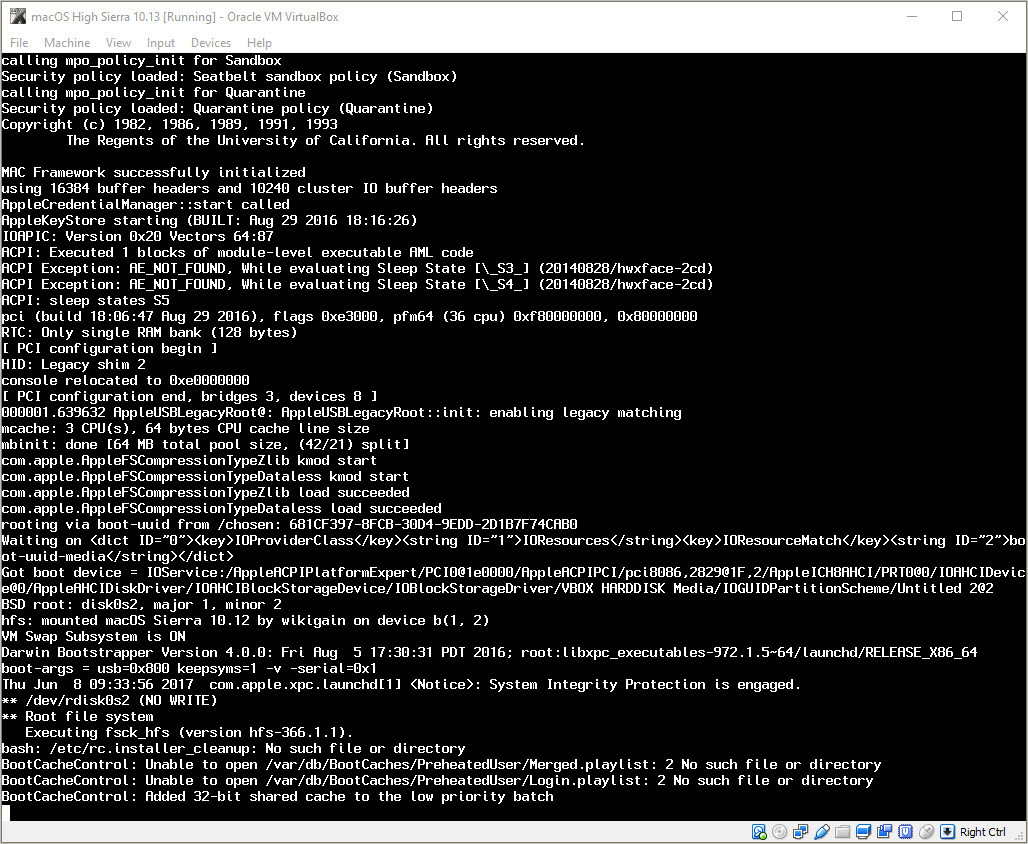
Task: Click the 'RTC: Only single RAM bank' line
Action: pos(149,332)
